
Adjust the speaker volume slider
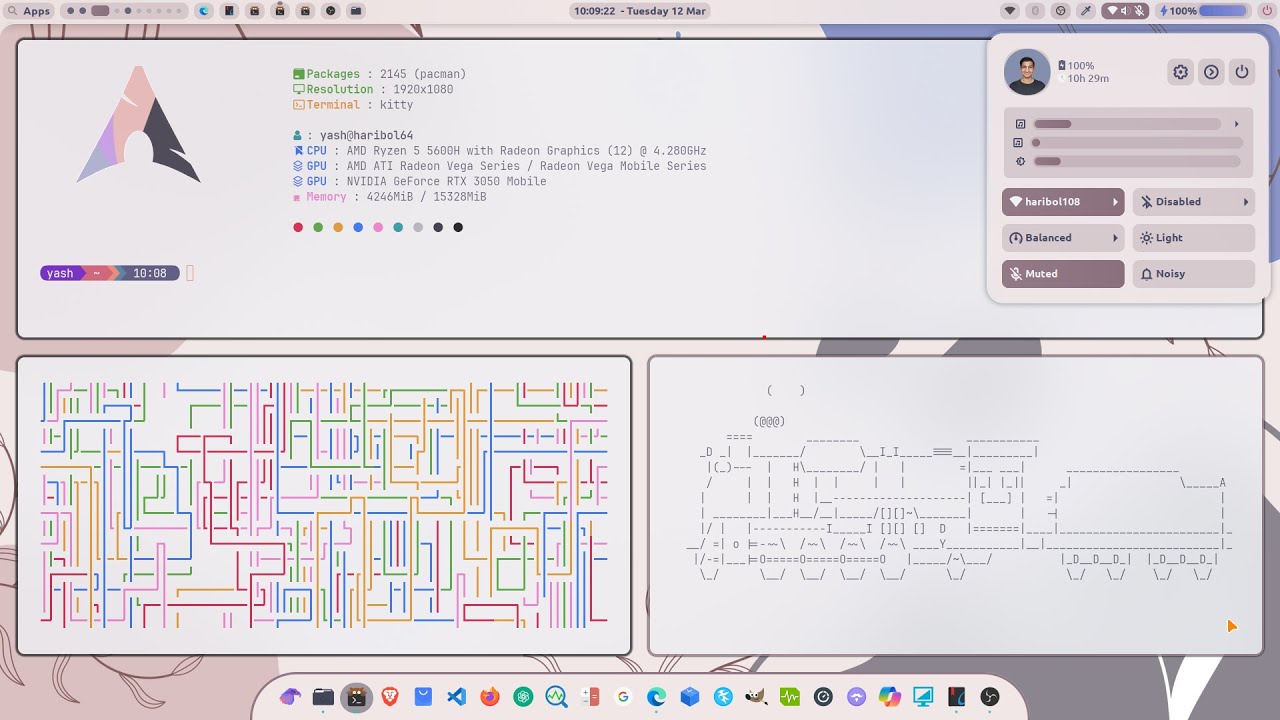1127,124
